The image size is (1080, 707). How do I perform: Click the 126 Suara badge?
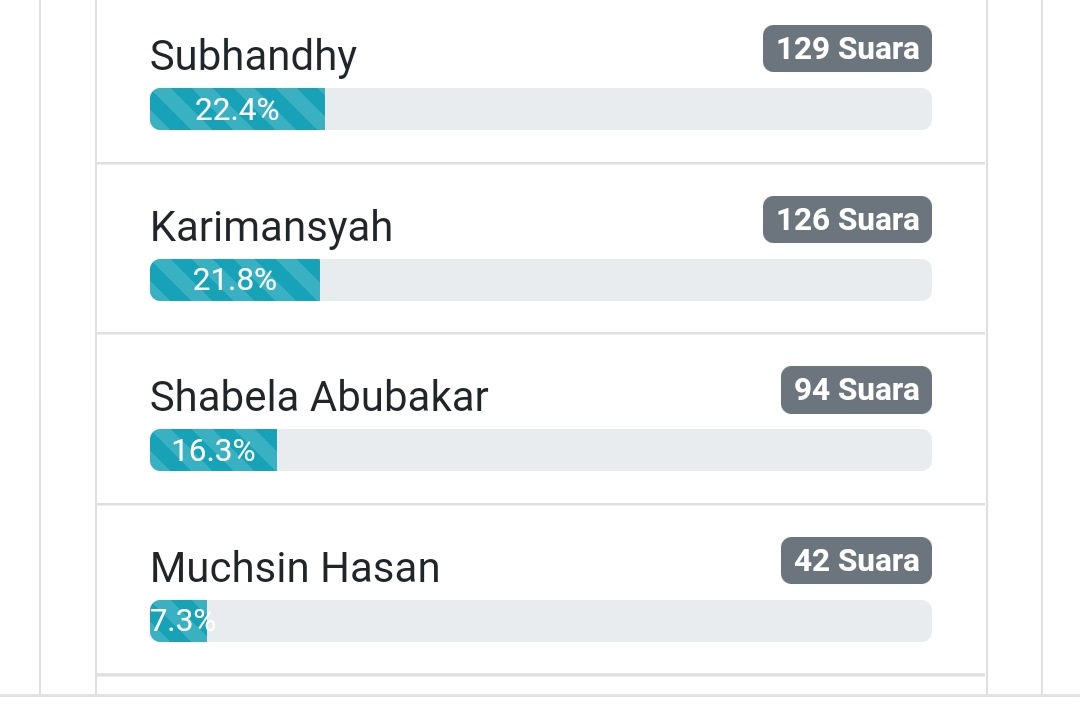pyautogui.click(x=847, y=220)
